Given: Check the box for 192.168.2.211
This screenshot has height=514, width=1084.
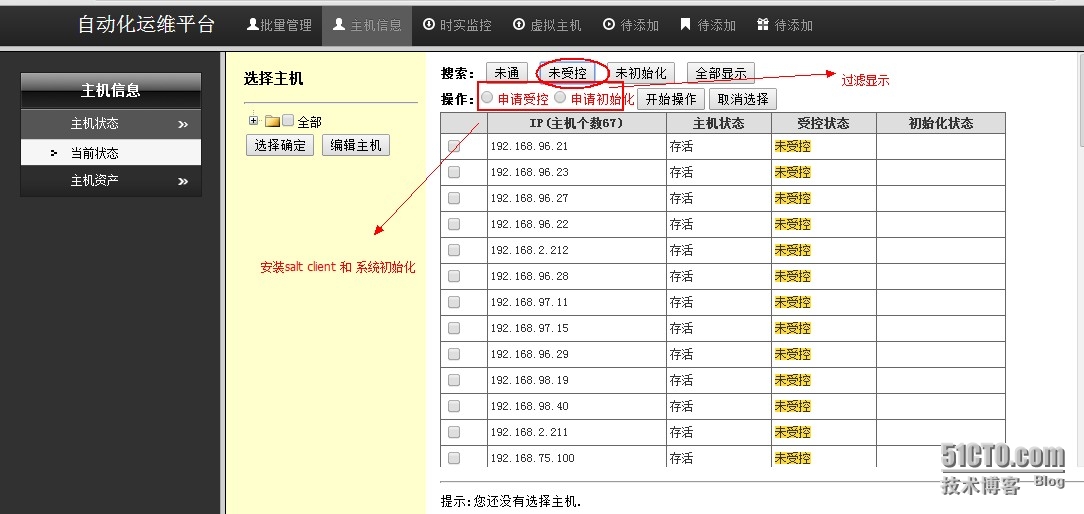Looking at the screenshot, I should point(454,432).
